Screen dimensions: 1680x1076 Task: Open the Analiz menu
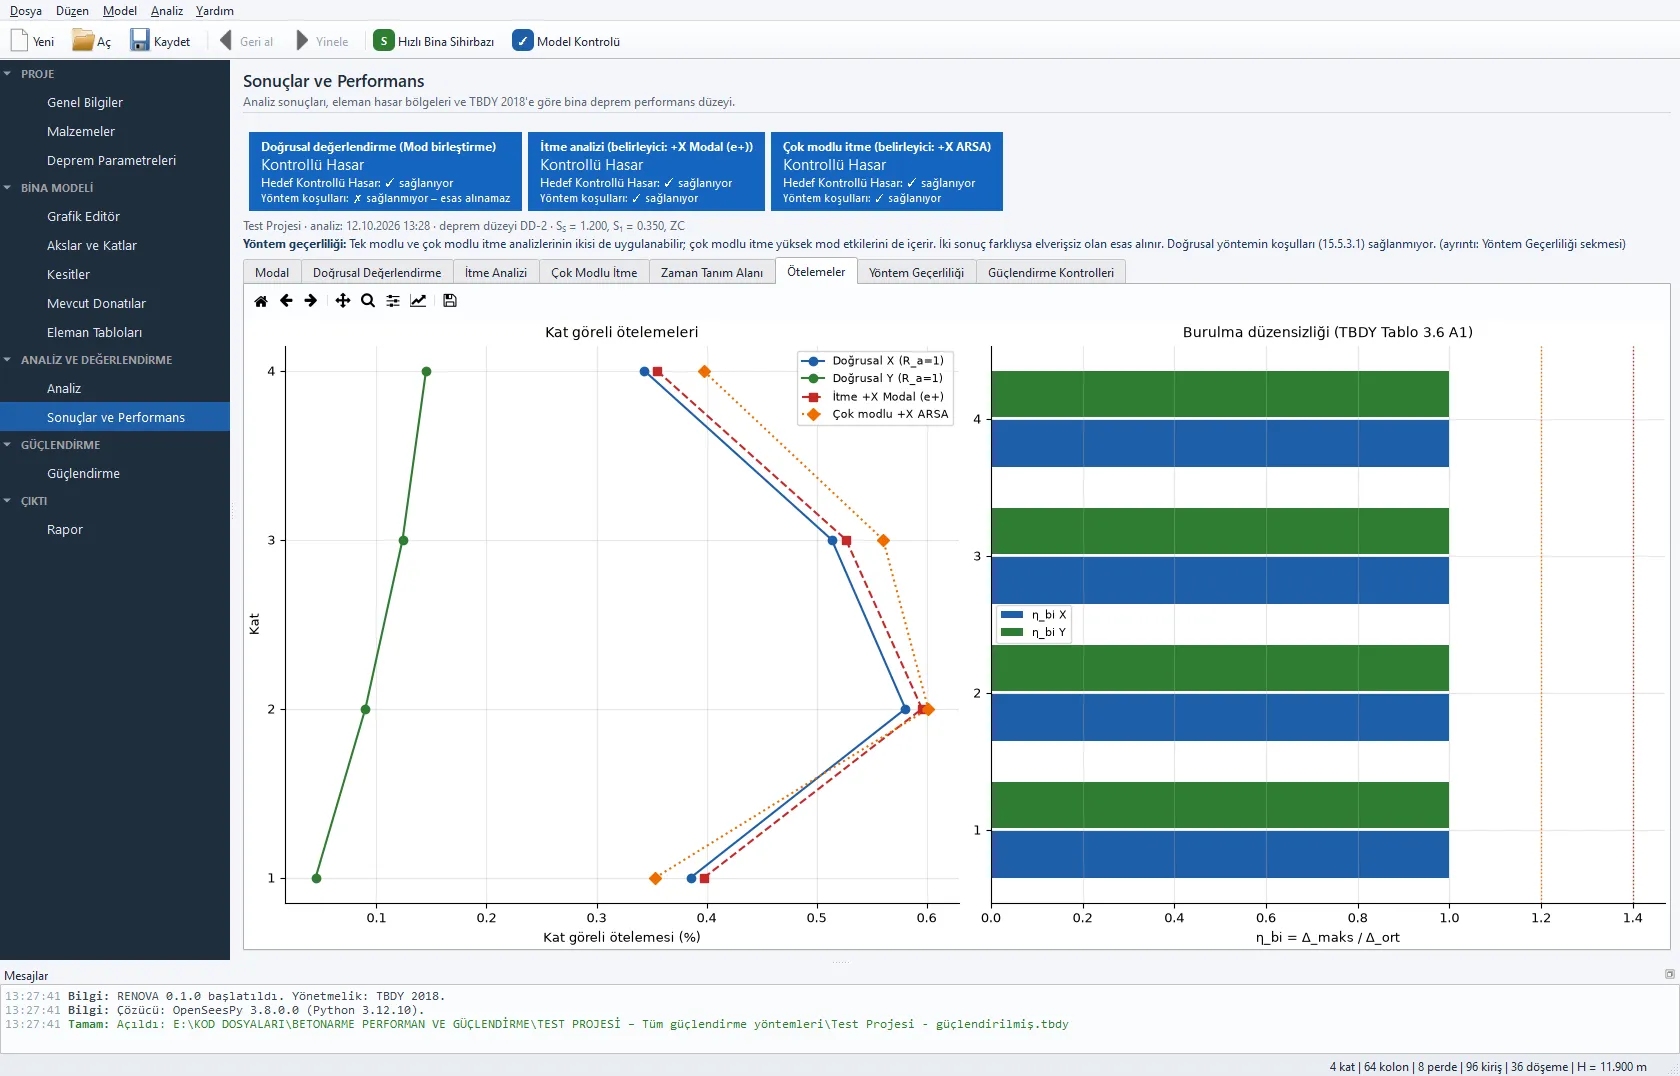pos(167,11)
